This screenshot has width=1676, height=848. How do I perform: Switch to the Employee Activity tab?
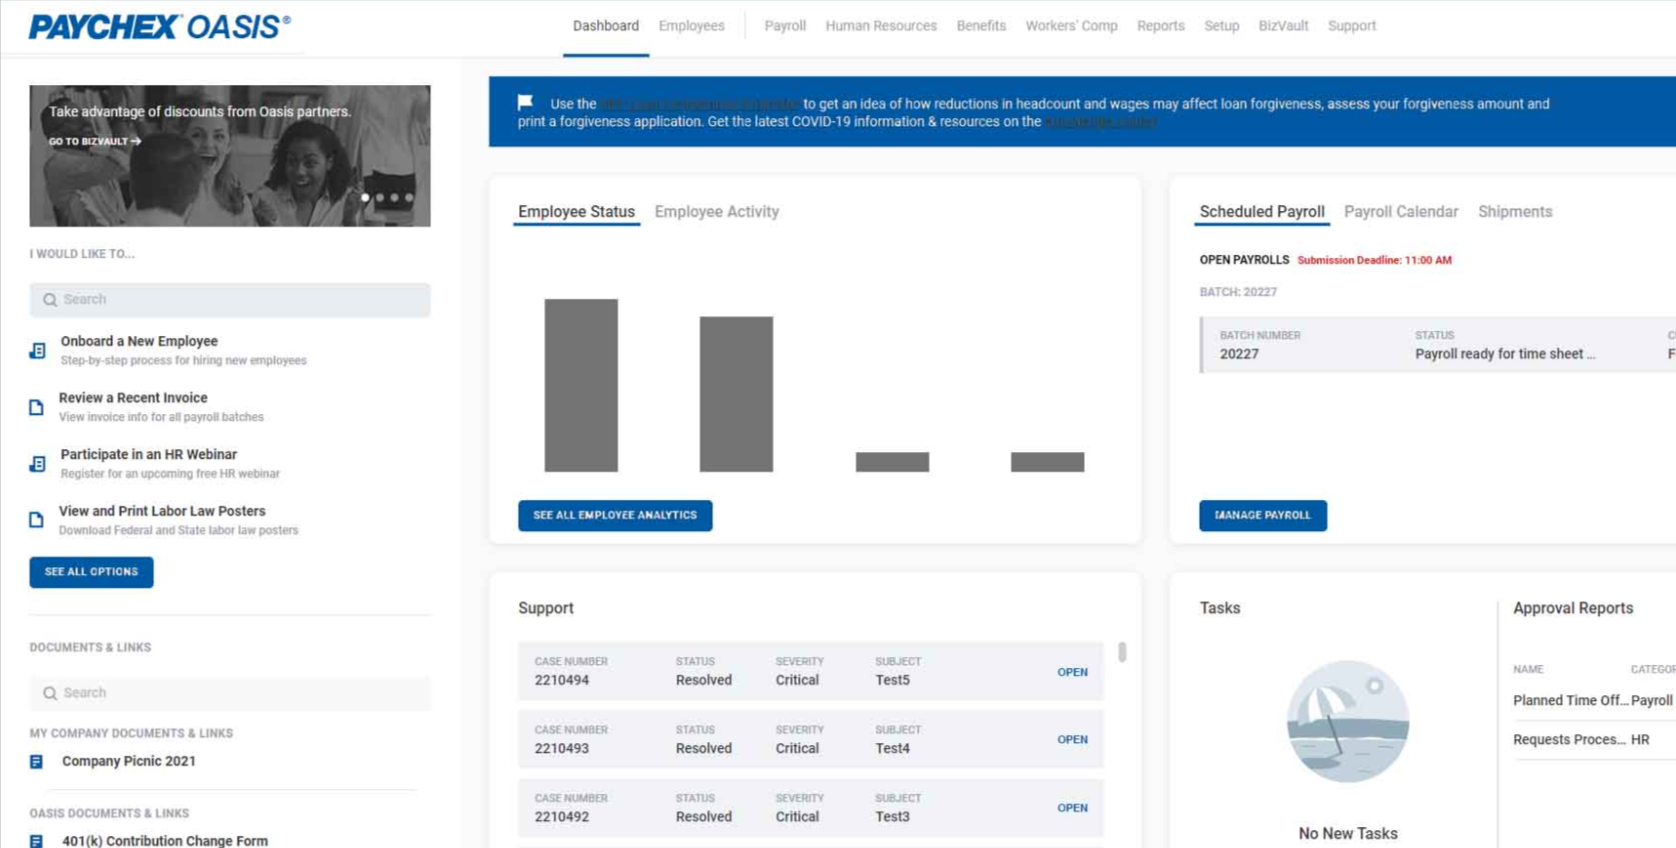click(x=716, y=212)
